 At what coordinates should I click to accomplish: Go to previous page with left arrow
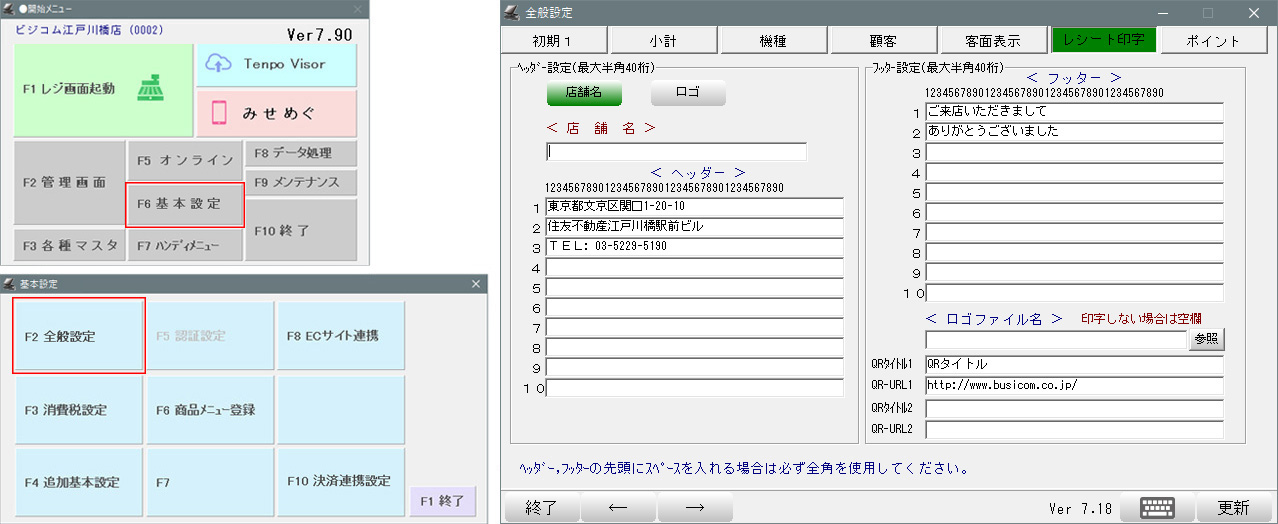coord(618,508)
